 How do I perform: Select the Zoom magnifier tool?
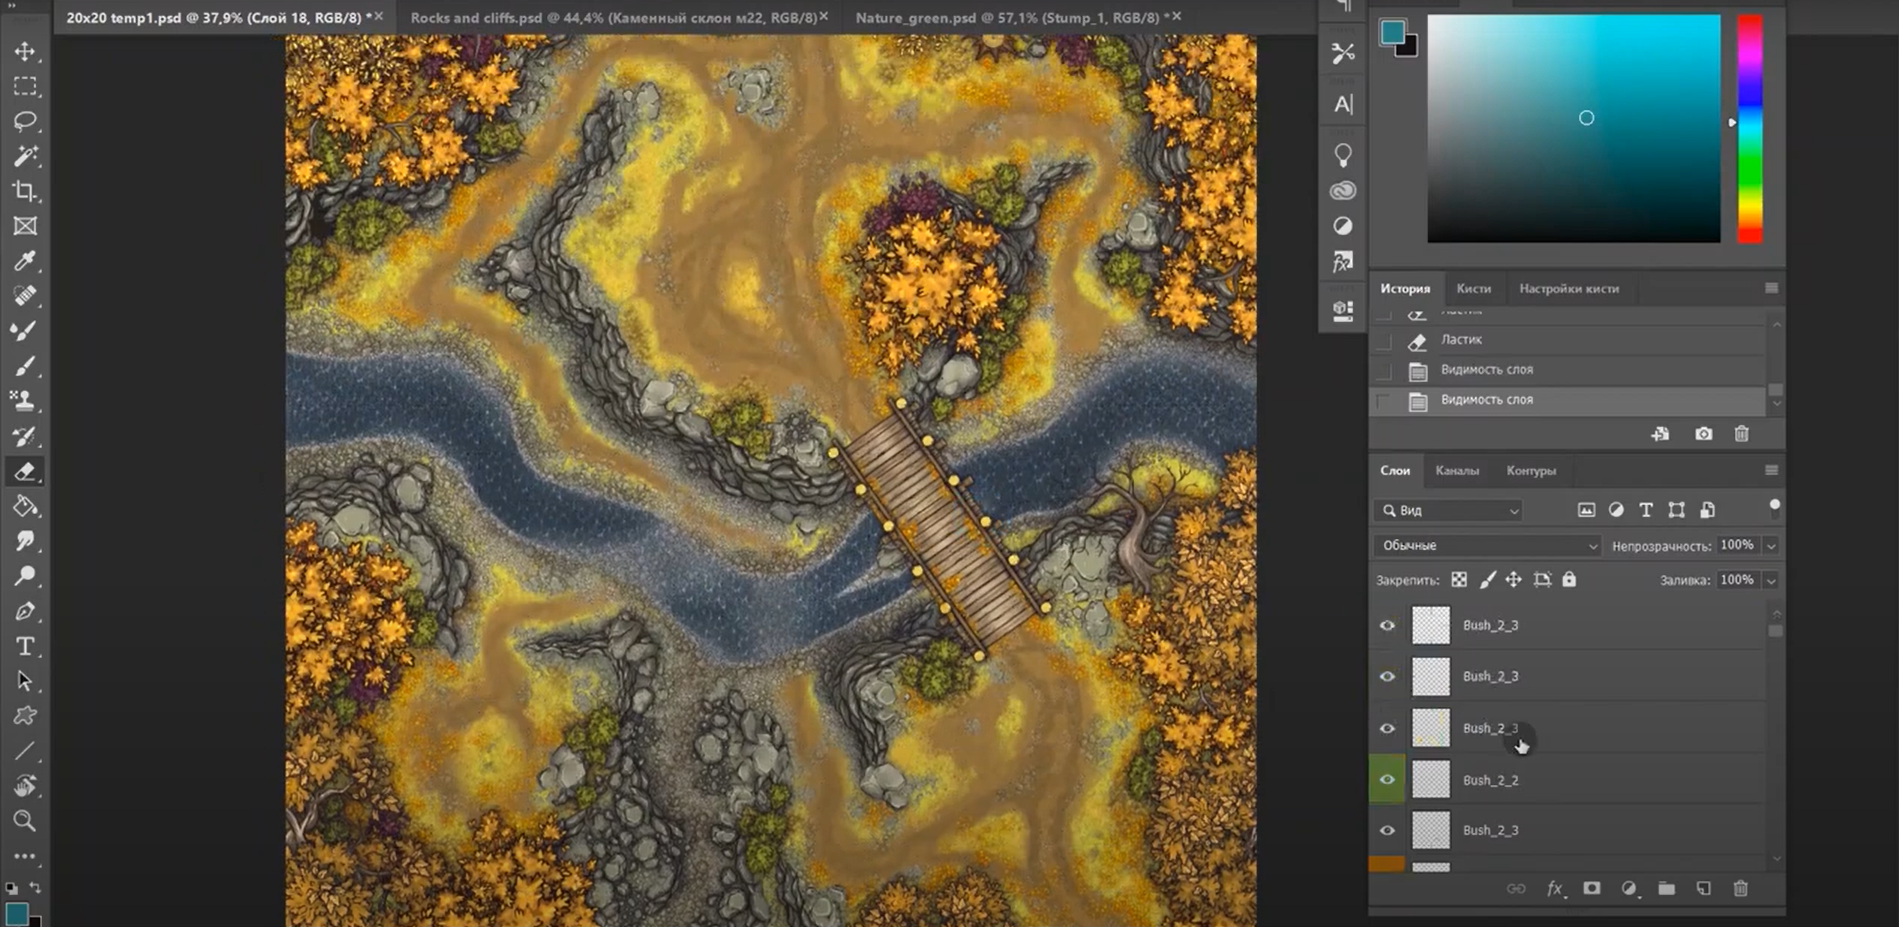click(25, 821)
